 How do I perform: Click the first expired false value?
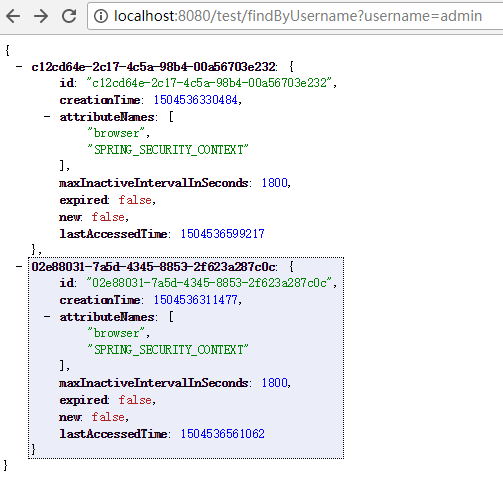click(x=135, y=200)
